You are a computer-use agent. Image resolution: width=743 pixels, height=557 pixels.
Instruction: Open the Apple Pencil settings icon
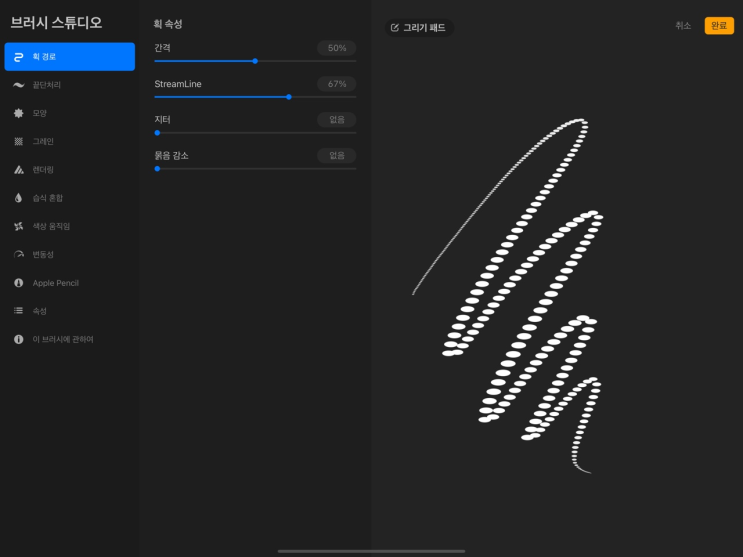tap(18, 283)
